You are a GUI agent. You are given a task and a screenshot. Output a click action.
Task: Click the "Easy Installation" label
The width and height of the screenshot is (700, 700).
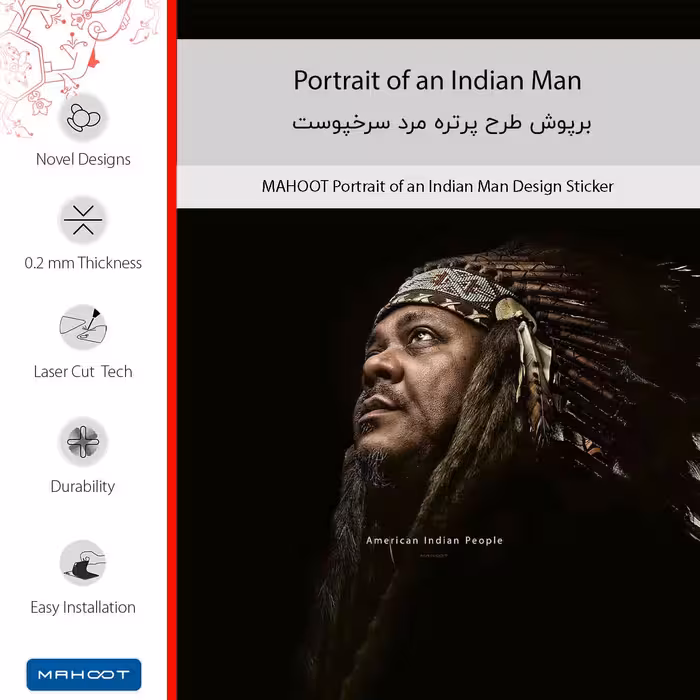pyautogui.click(x=83, y=608)
